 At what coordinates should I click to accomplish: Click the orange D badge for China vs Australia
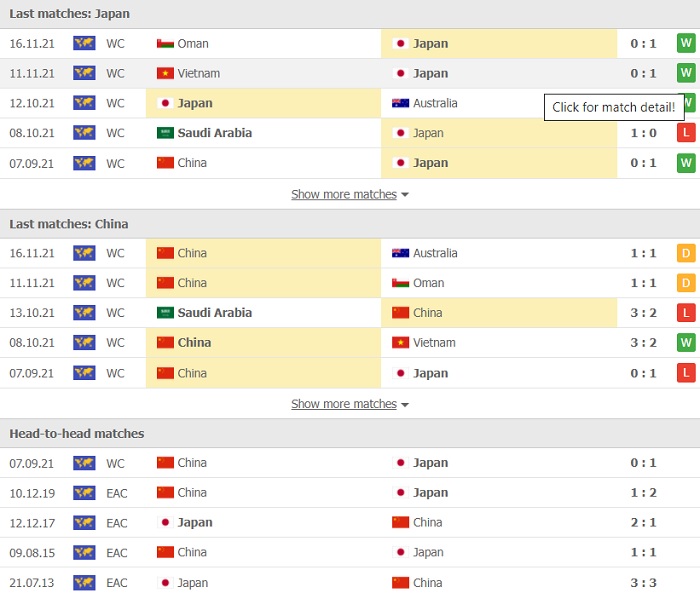point(685,253)
